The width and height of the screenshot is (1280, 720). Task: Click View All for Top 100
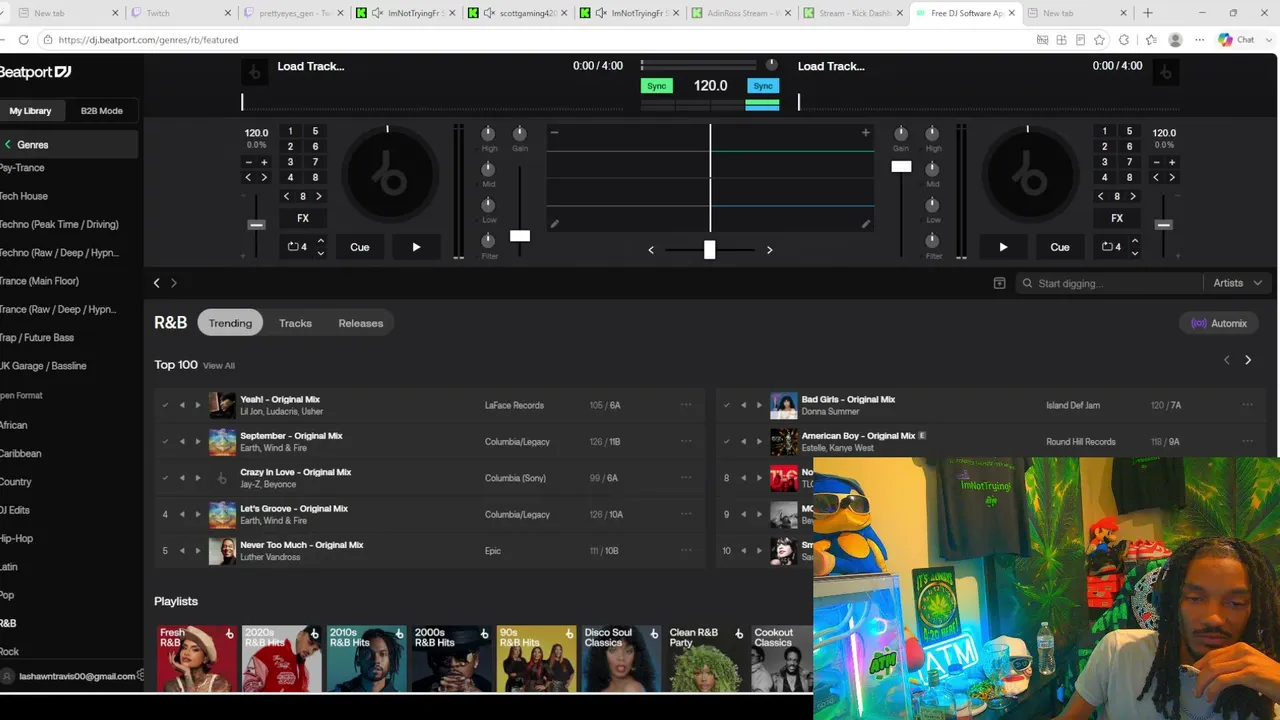219,366
